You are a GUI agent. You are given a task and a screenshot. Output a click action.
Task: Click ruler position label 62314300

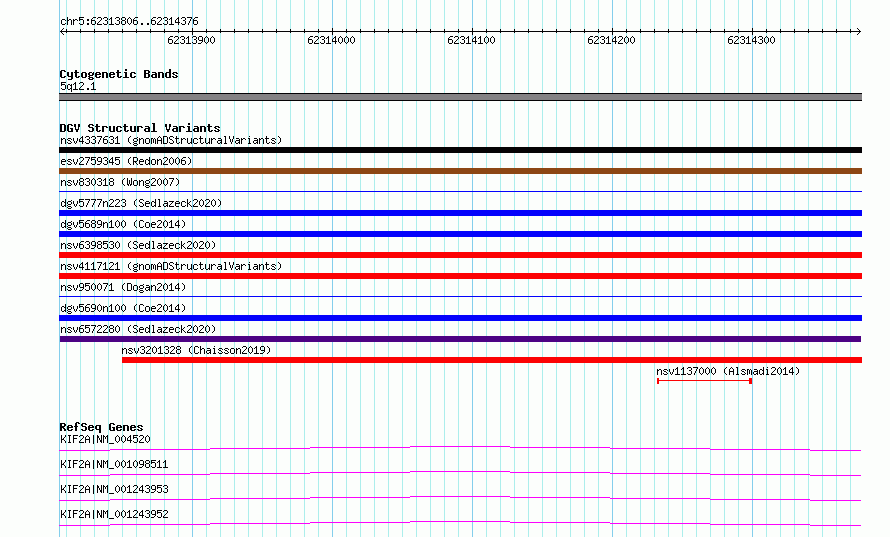point(751,40)
